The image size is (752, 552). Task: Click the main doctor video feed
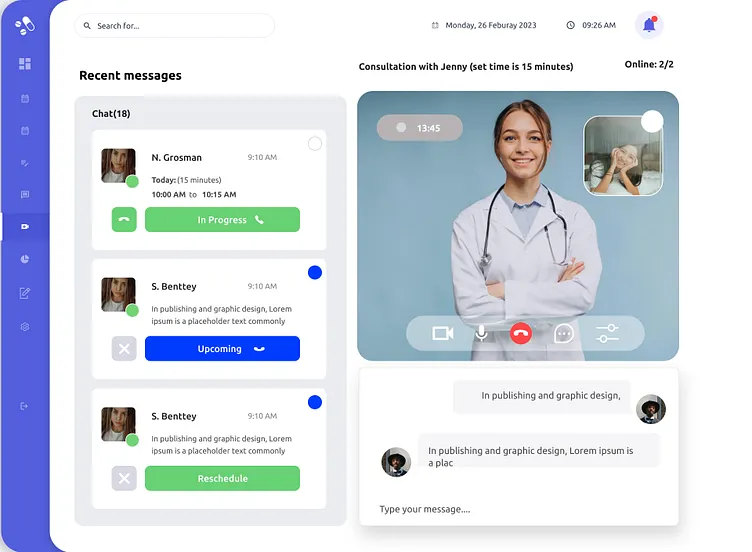[x=518, y=225]
